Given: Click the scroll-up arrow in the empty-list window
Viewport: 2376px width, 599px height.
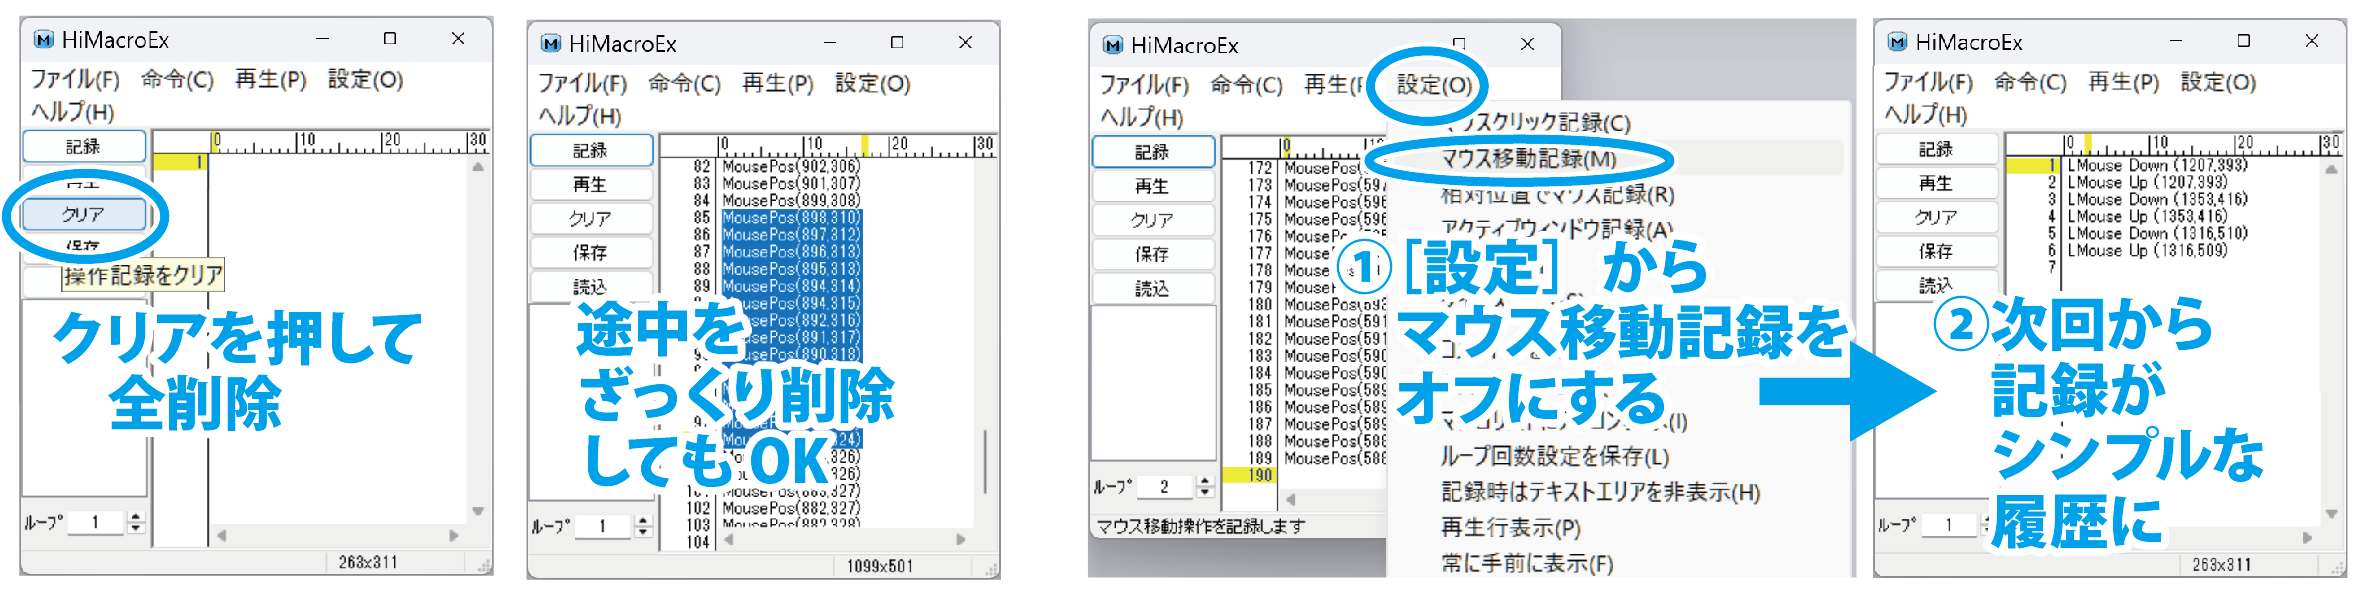Looking at the screenshot, I should click(479, 167).
